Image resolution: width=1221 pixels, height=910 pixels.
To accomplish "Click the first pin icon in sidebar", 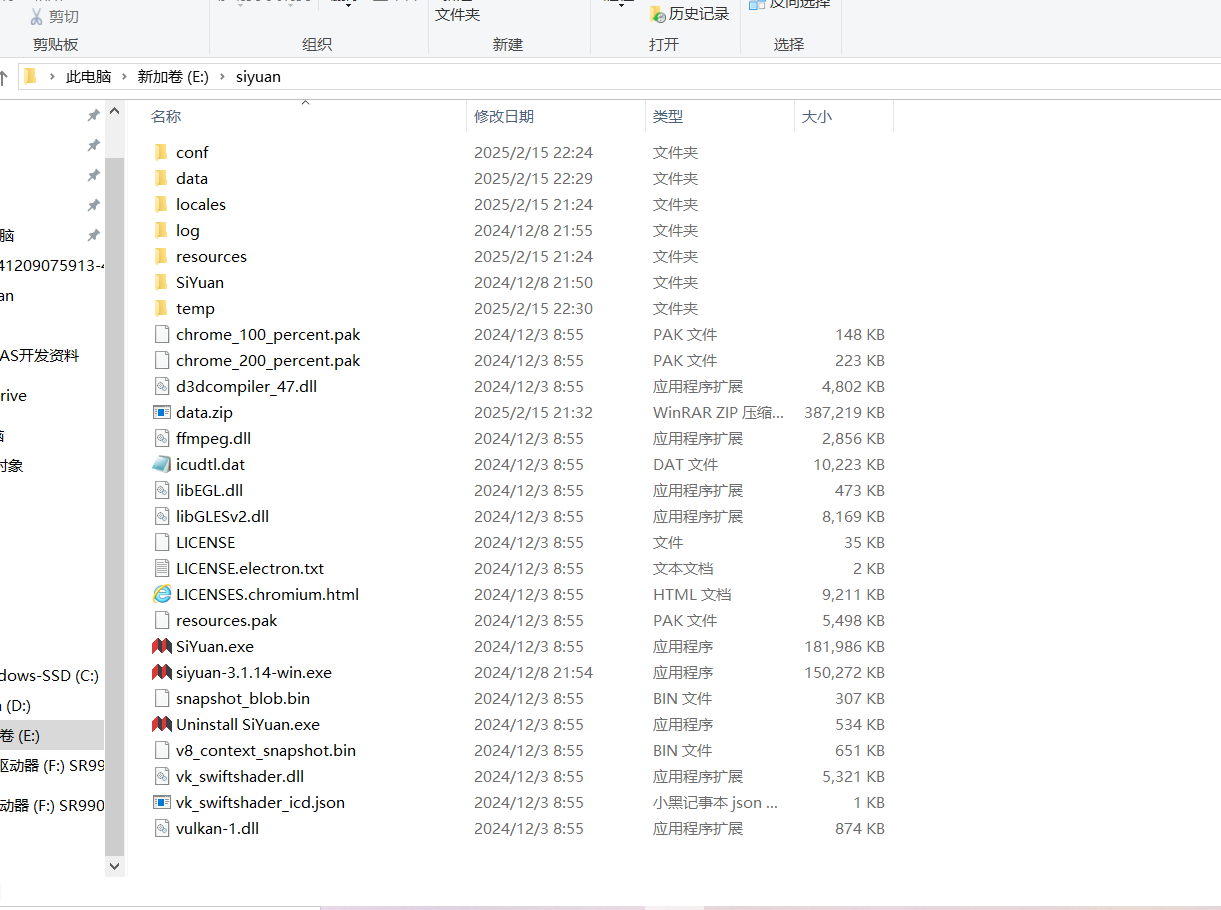I will (x=93, y=116).
